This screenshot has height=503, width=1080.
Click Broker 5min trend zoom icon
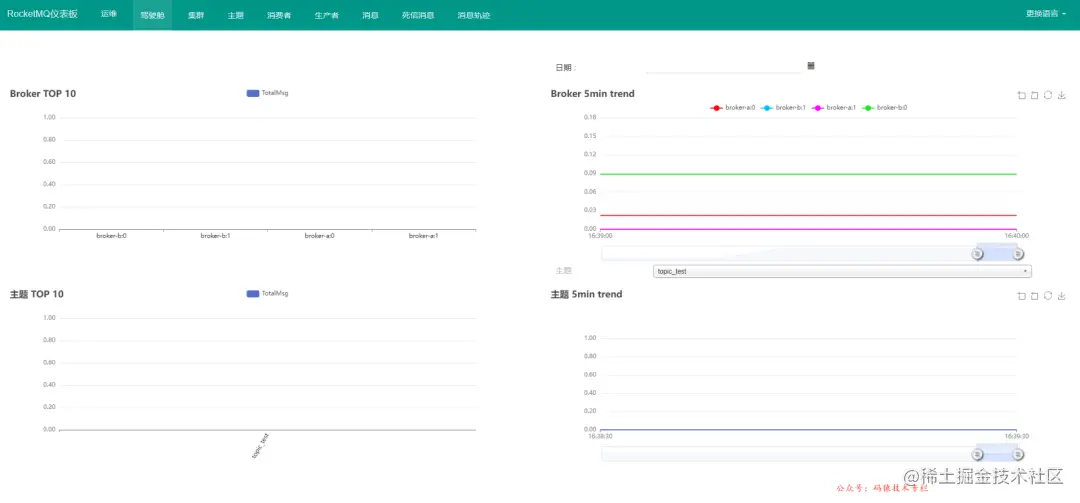coord(1021,95)
